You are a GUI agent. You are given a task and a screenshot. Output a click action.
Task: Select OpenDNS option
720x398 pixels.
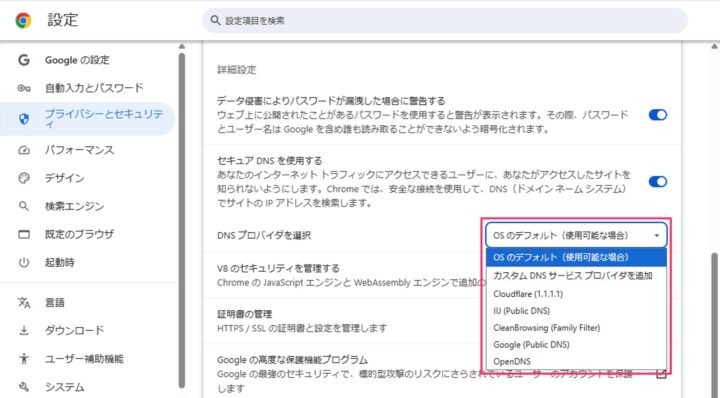(x=576, y=361)
